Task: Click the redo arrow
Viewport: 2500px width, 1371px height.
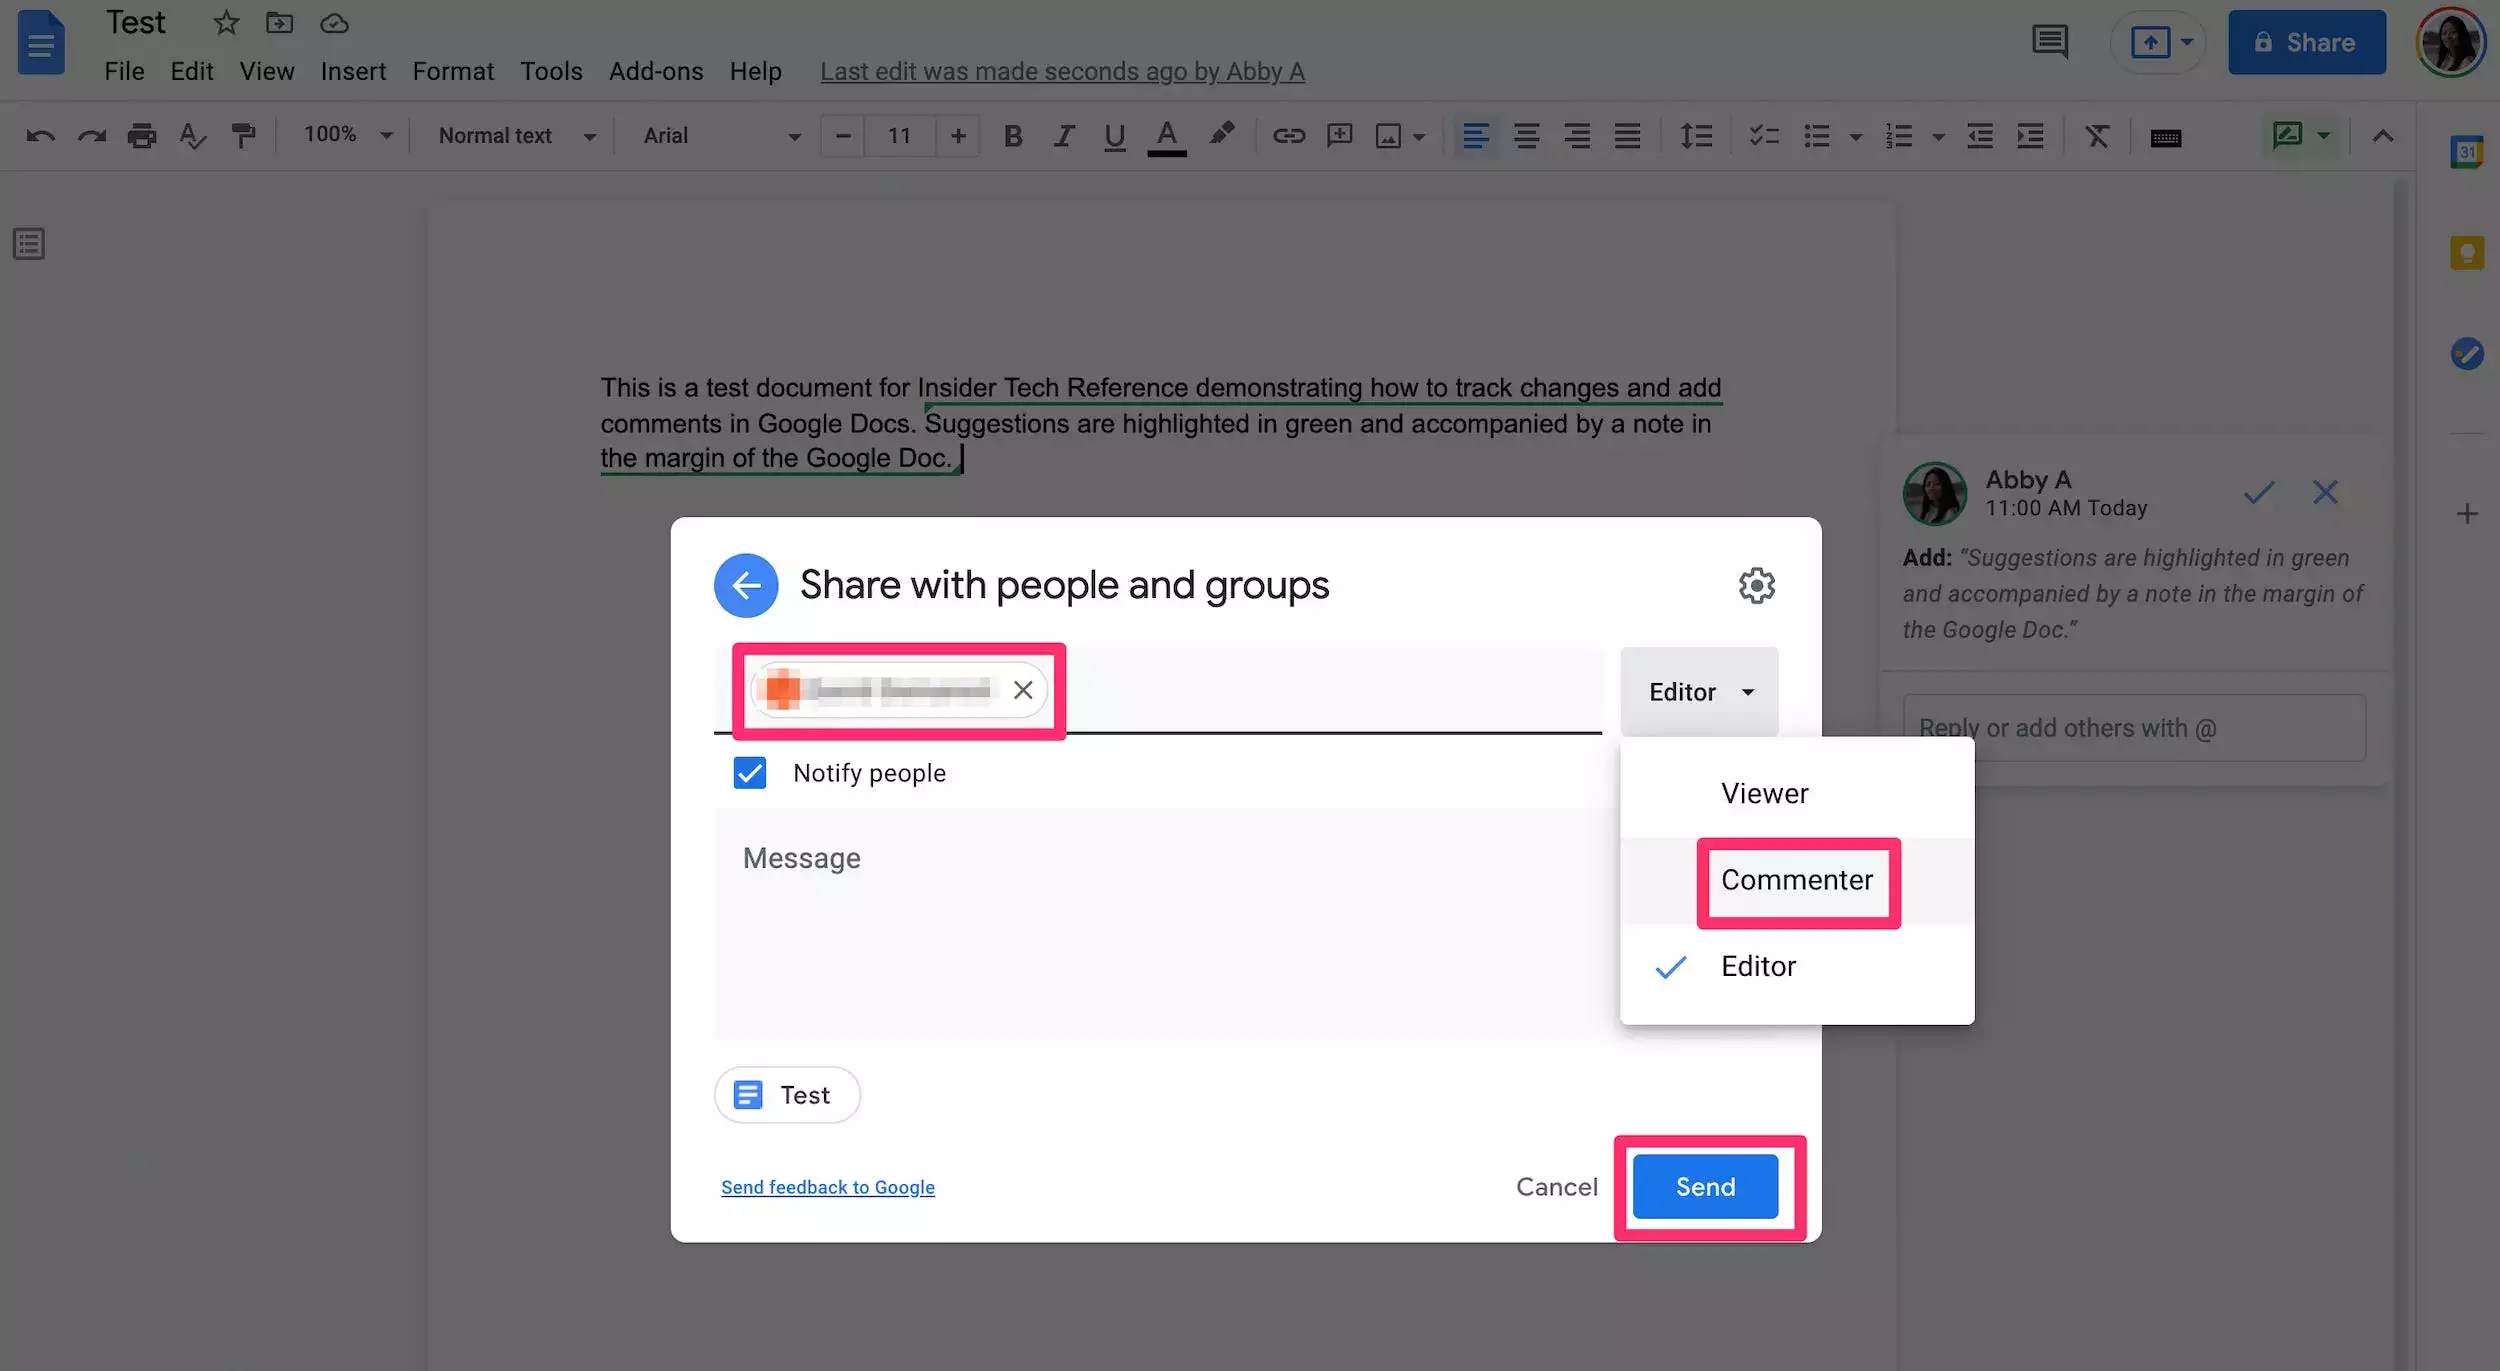Action: tap(92, 136)
